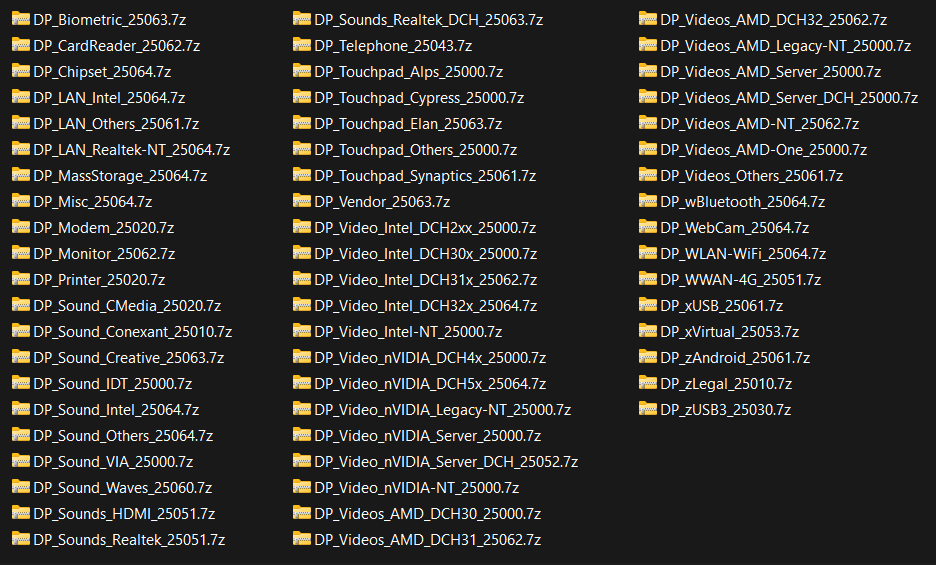
Task: Select file name DP_Video_nVIDIA_DCH4x_25000.7z
Action: (430, 358)
